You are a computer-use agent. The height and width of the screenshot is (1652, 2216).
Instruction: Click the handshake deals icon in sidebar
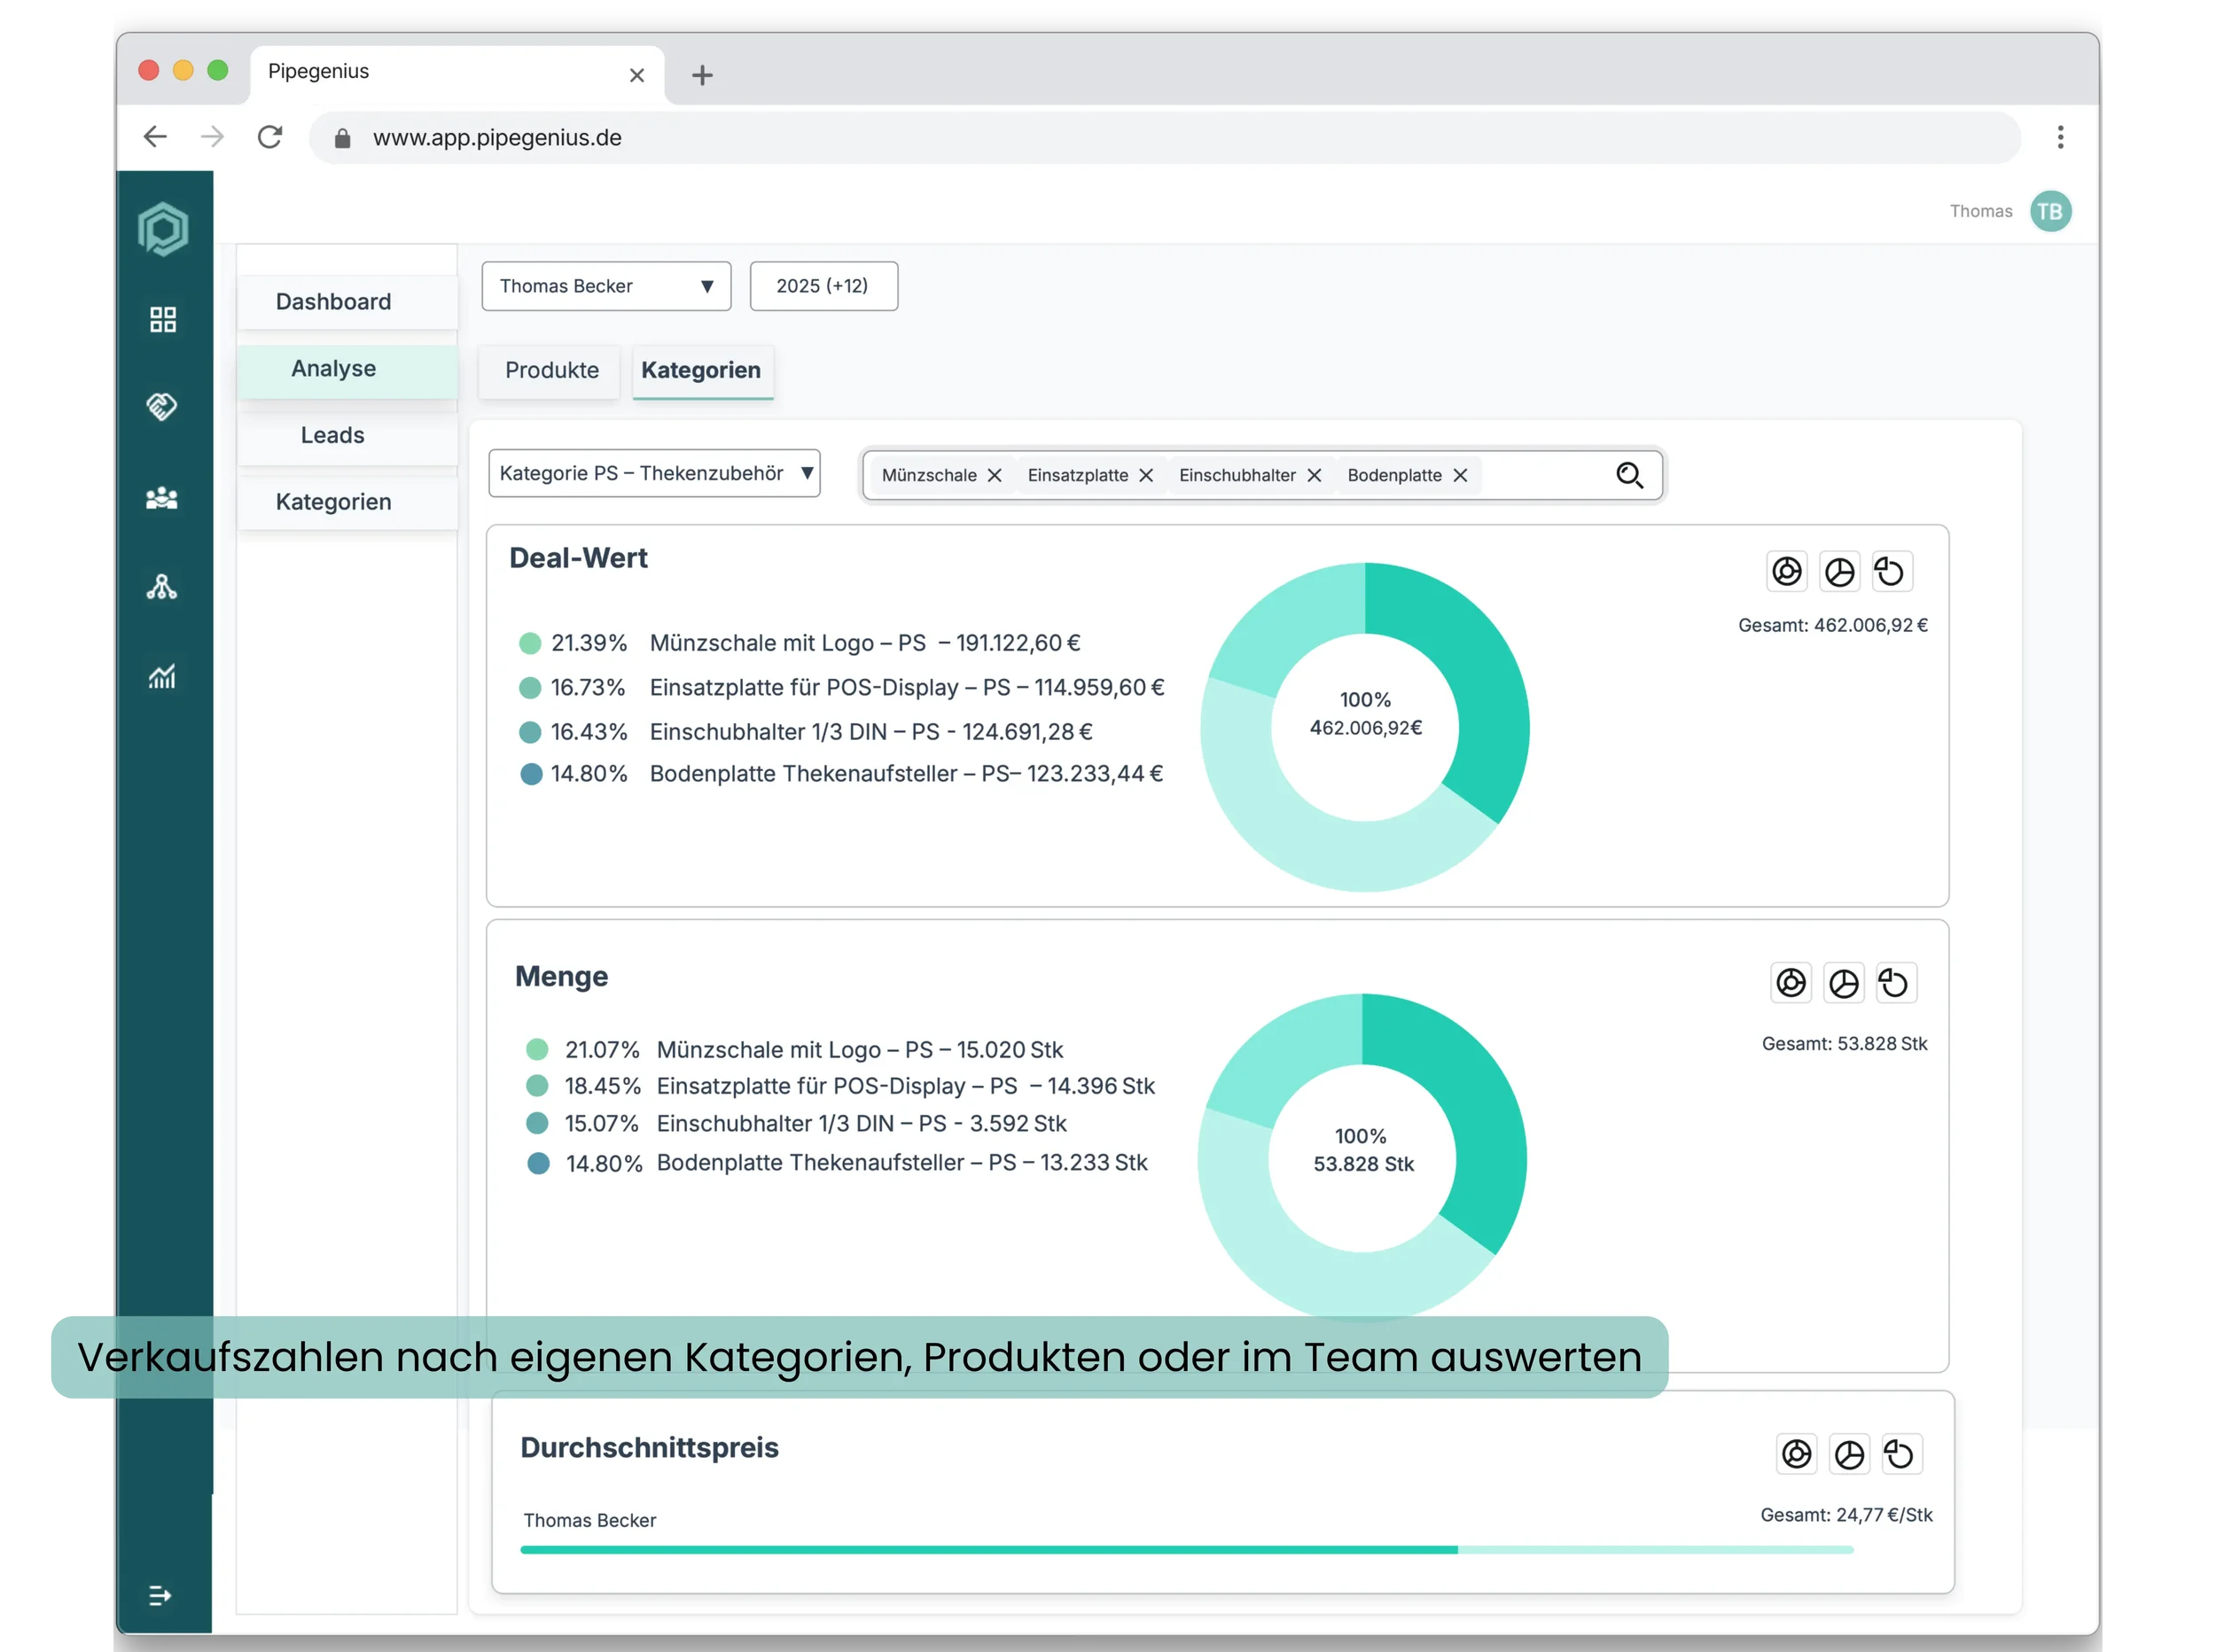(x=162, y=406)
